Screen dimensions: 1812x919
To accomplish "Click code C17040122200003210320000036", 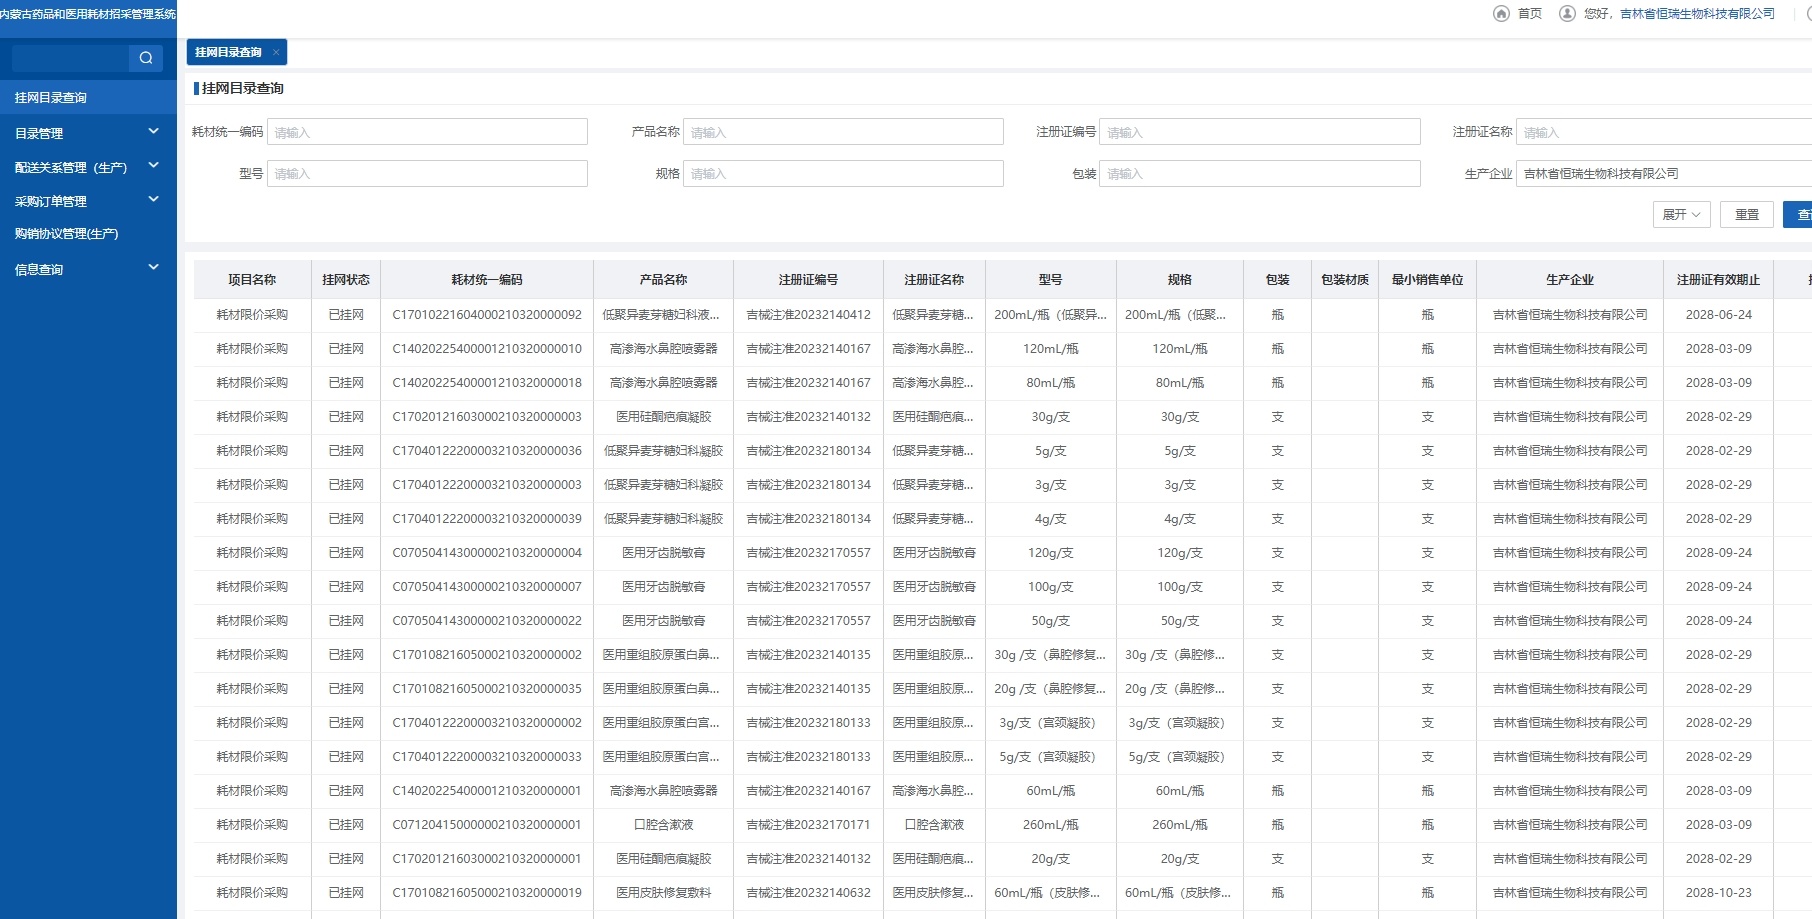I will coord(487,450).
